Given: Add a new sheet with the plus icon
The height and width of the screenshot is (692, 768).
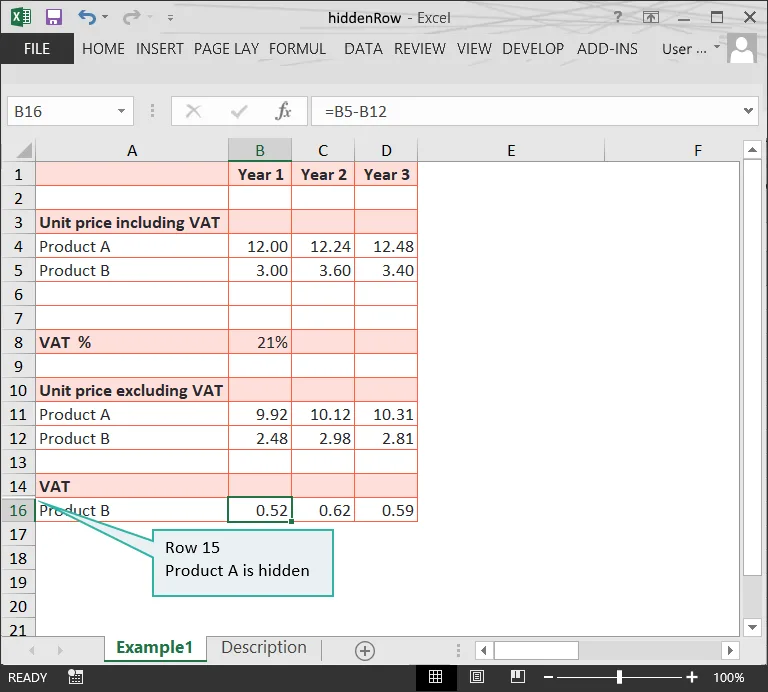Looking at the screenshot, I should pos(365,651).
